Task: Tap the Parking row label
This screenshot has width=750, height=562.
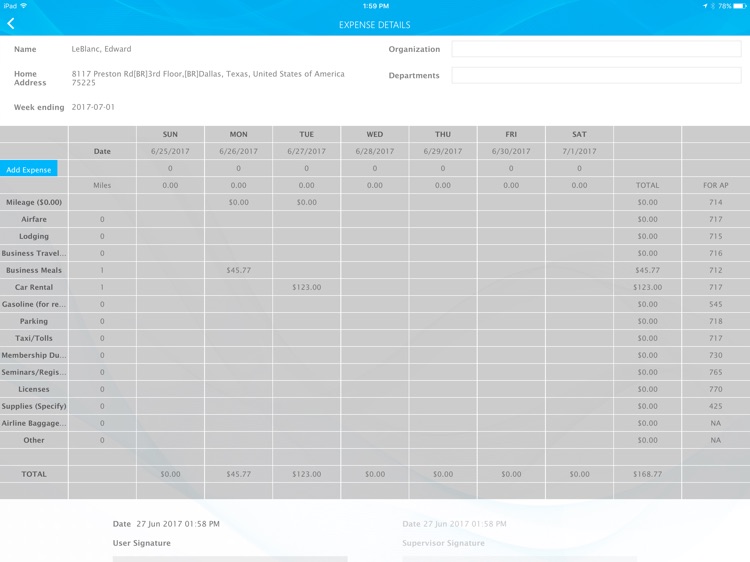Action: point(34,321)
